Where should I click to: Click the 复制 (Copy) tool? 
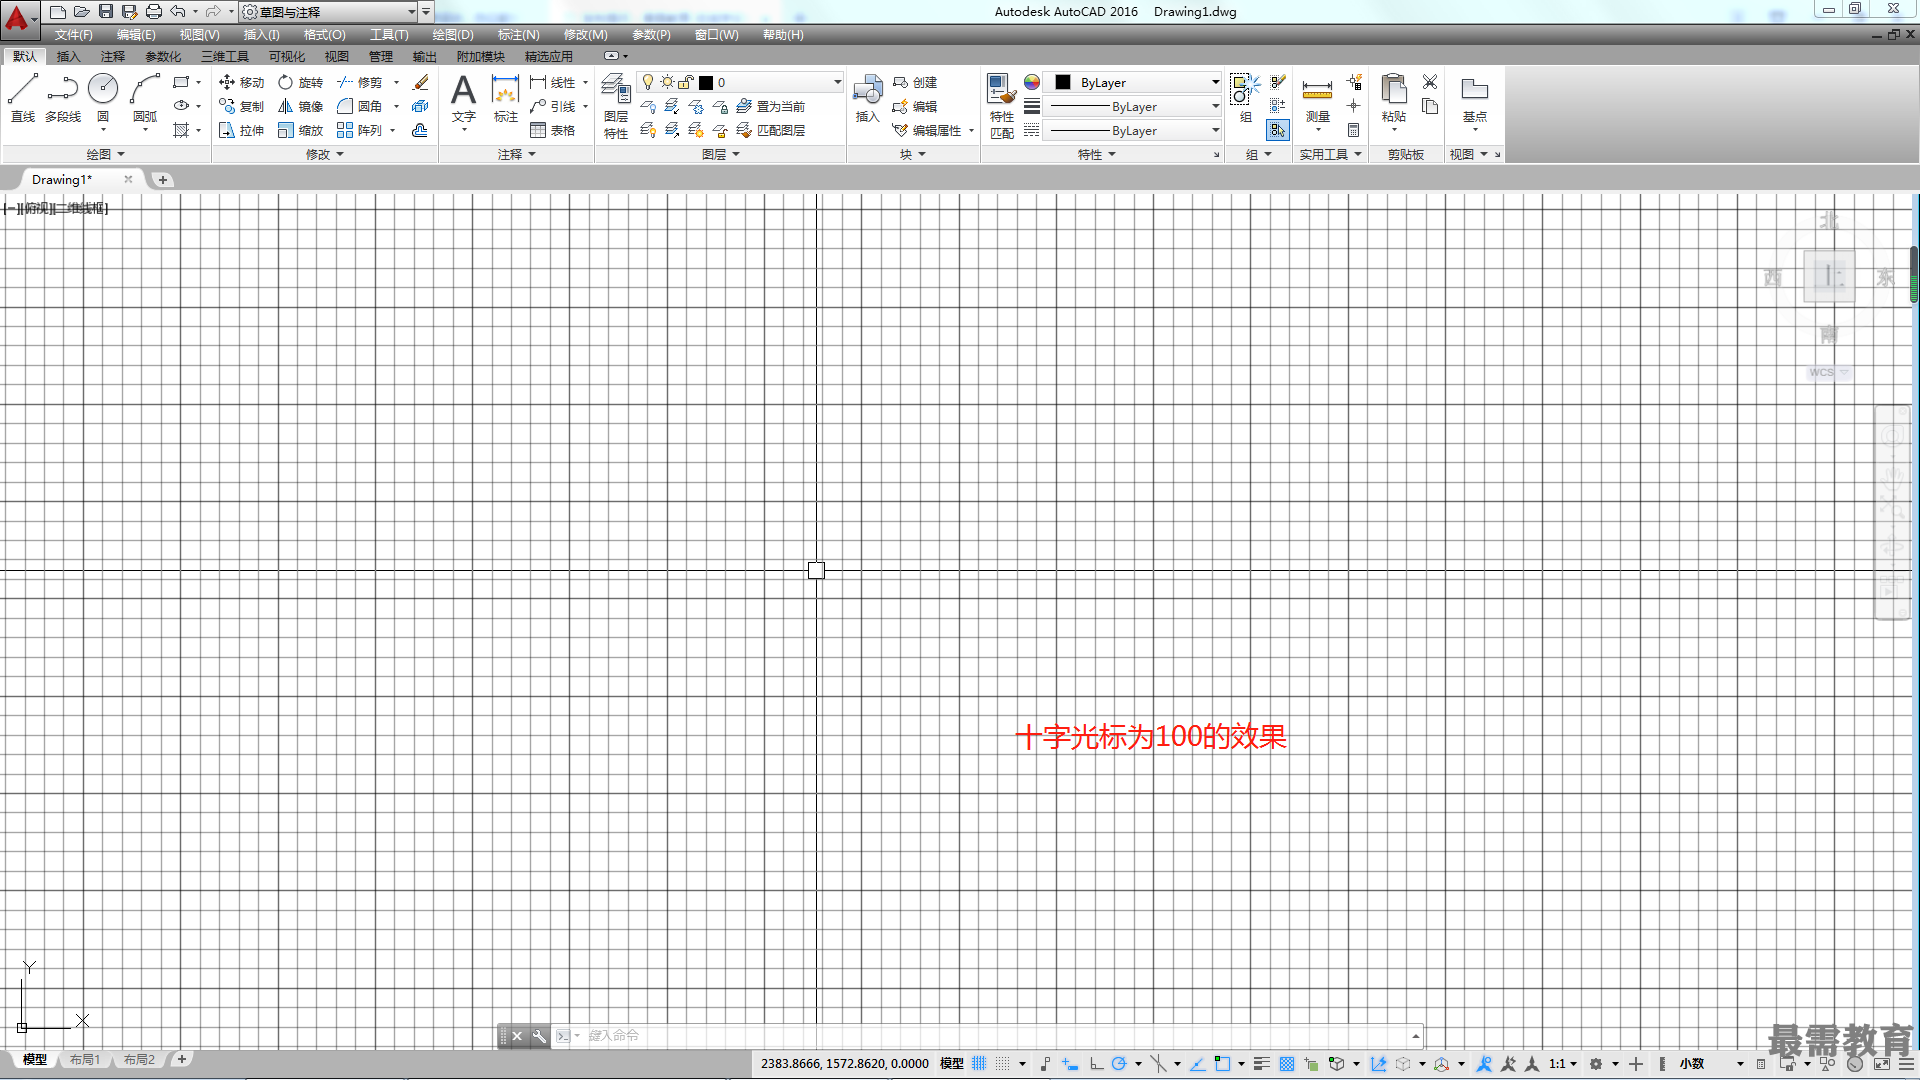pyautogui.click(x=241, y=106)
